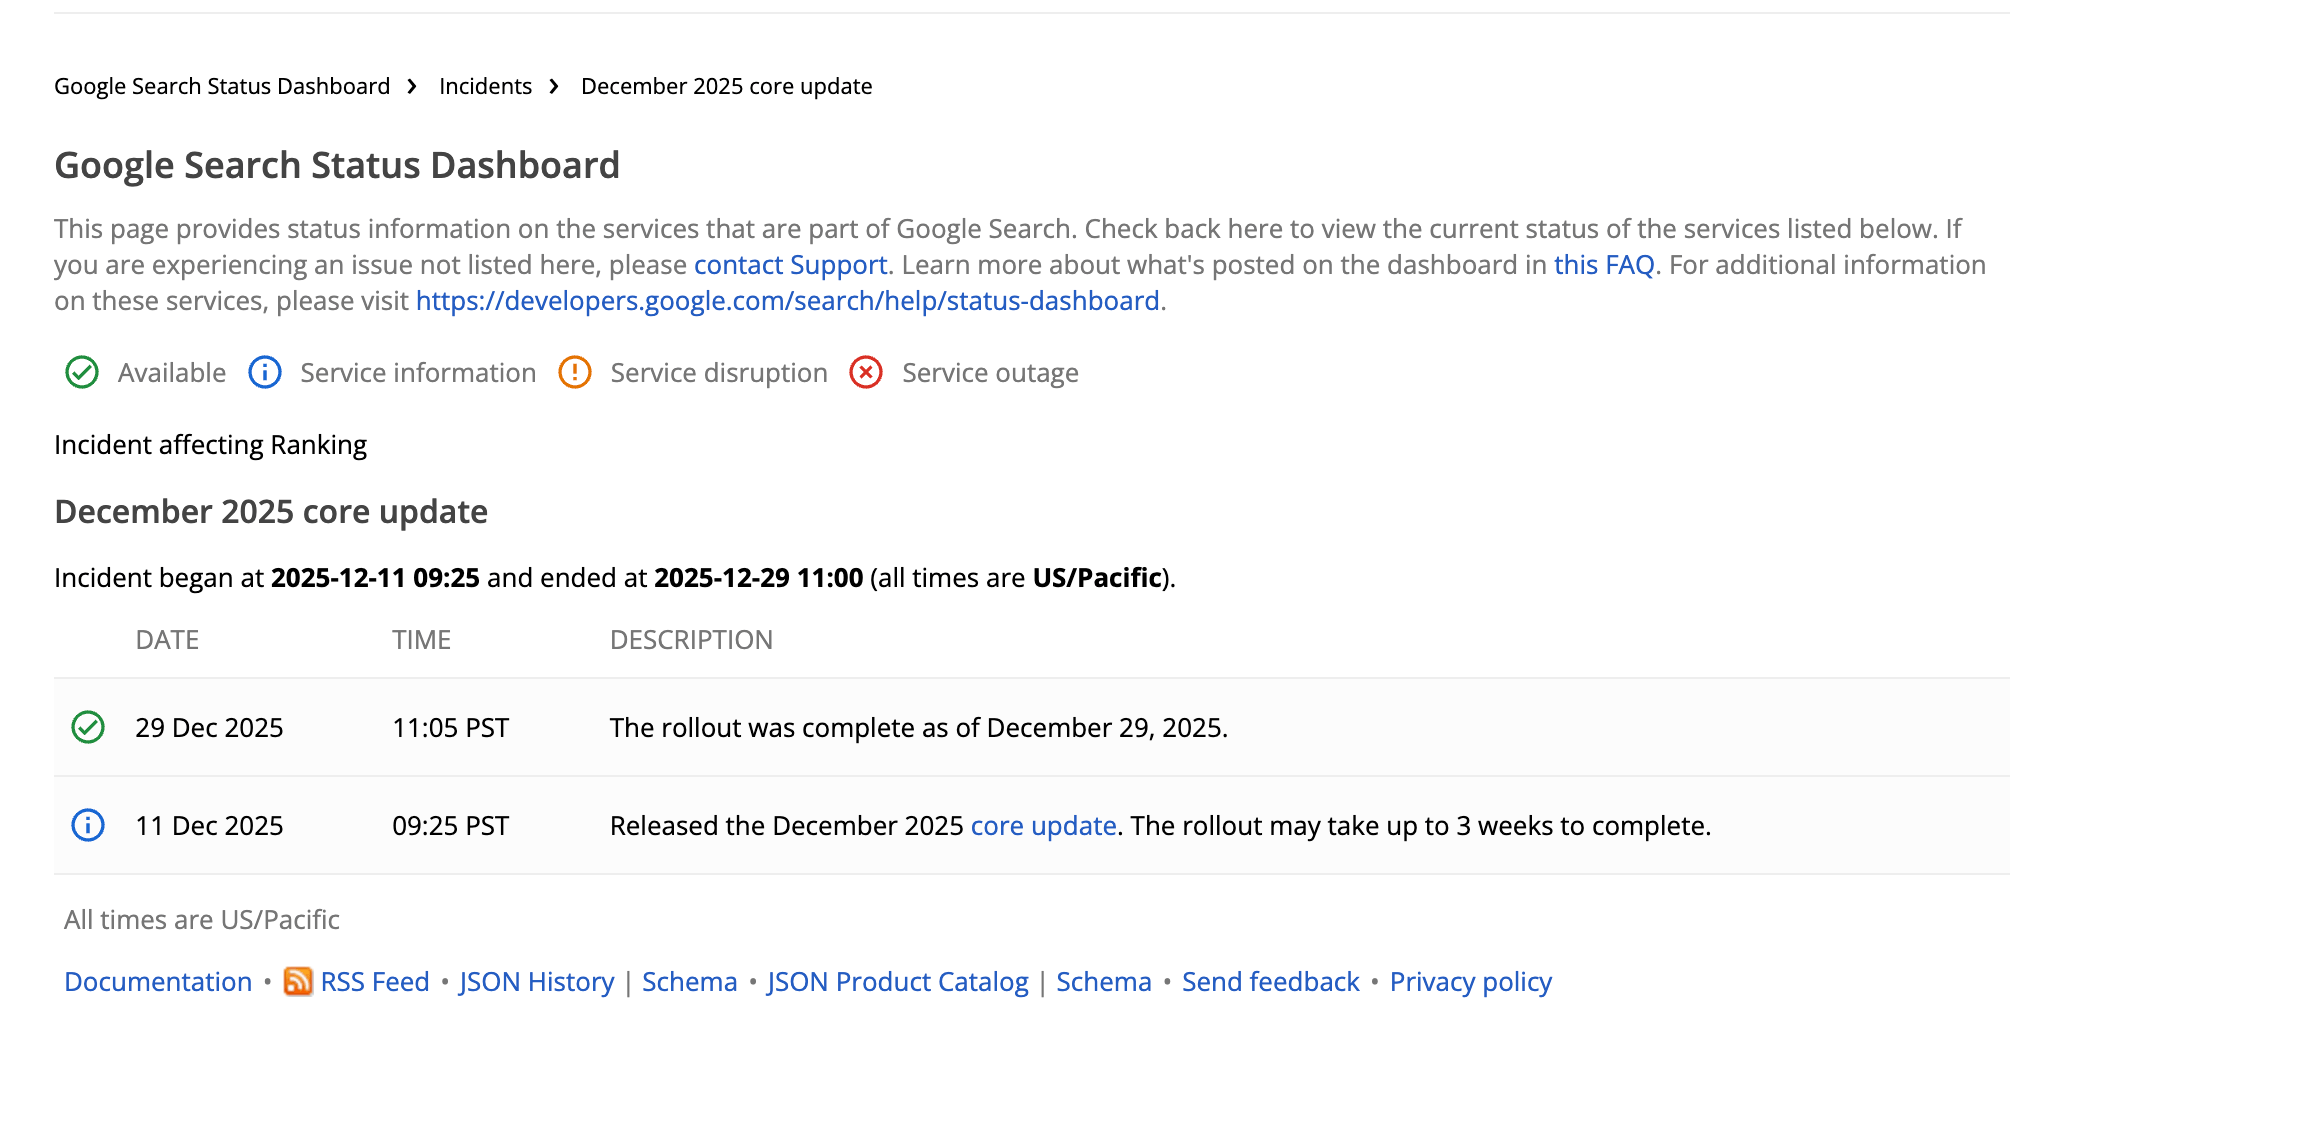Click the red Service outage legend icon
The width and height of the screenshot is (2298, 1134).
tap(866, 372)
